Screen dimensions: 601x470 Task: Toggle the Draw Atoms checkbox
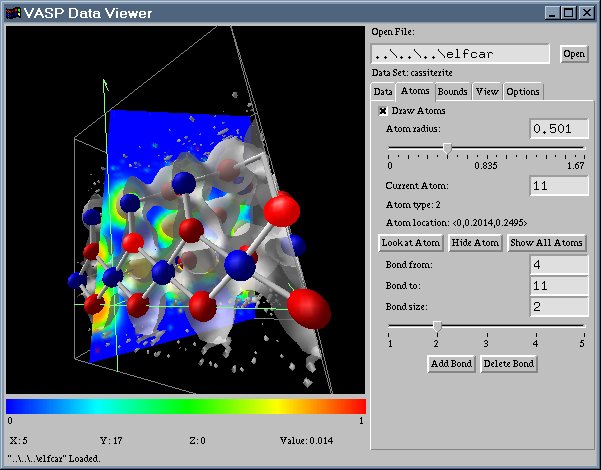[383, 111]
